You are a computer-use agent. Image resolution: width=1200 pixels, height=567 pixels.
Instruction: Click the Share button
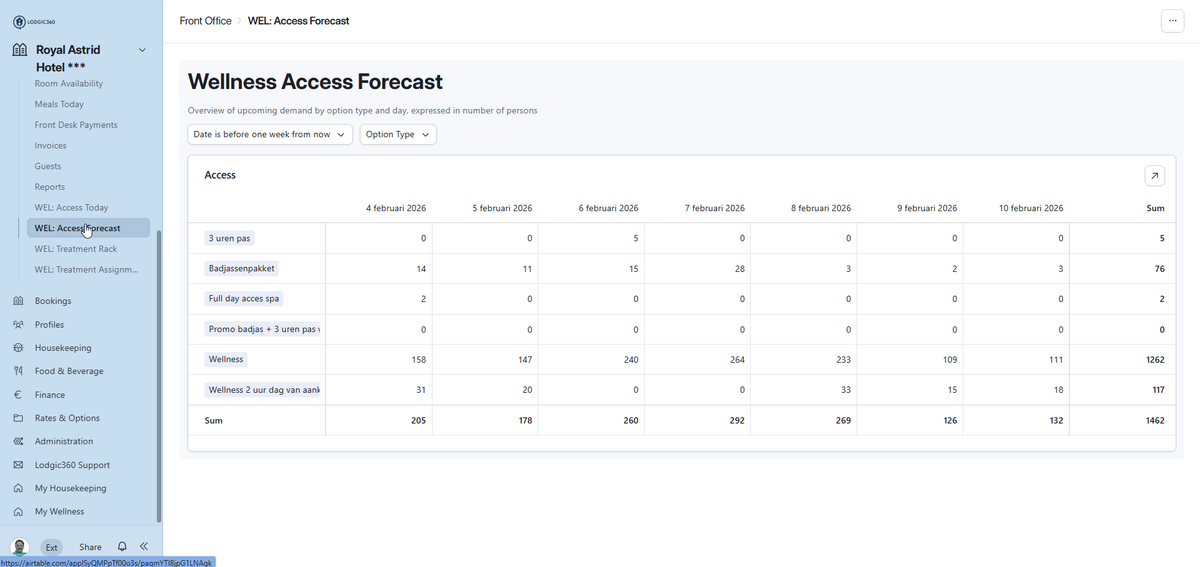[90, 547]
